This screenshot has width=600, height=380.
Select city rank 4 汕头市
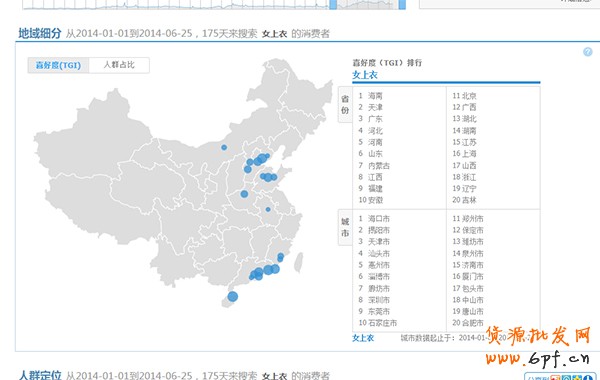pyautogui.click(x=374, y=253)
